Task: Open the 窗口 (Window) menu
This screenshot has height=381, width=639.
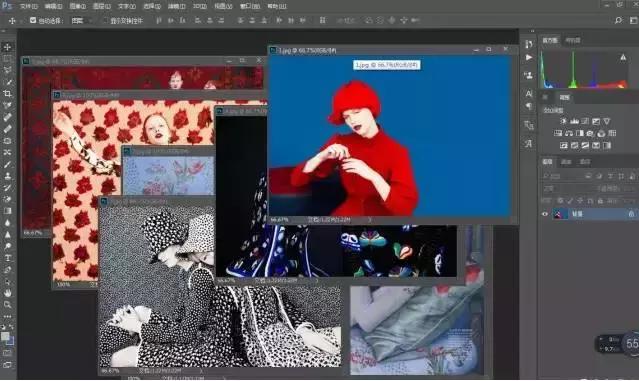Action: (x=250, y=6)
